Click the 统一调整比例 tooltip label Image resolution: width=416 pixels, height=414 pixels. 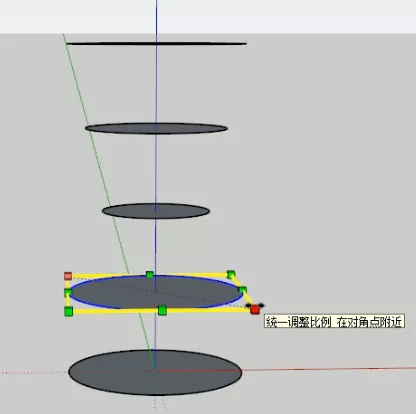[334, 322]
